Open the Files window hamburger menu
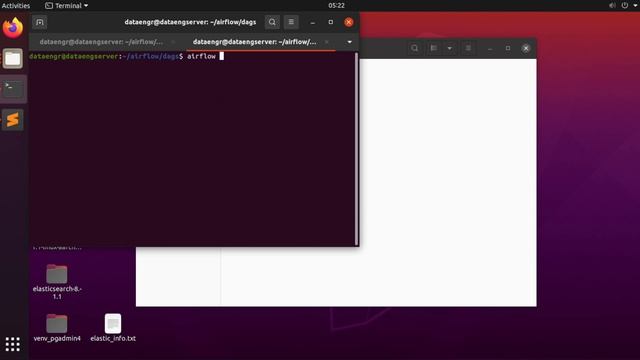 click(x=468, y=48)
